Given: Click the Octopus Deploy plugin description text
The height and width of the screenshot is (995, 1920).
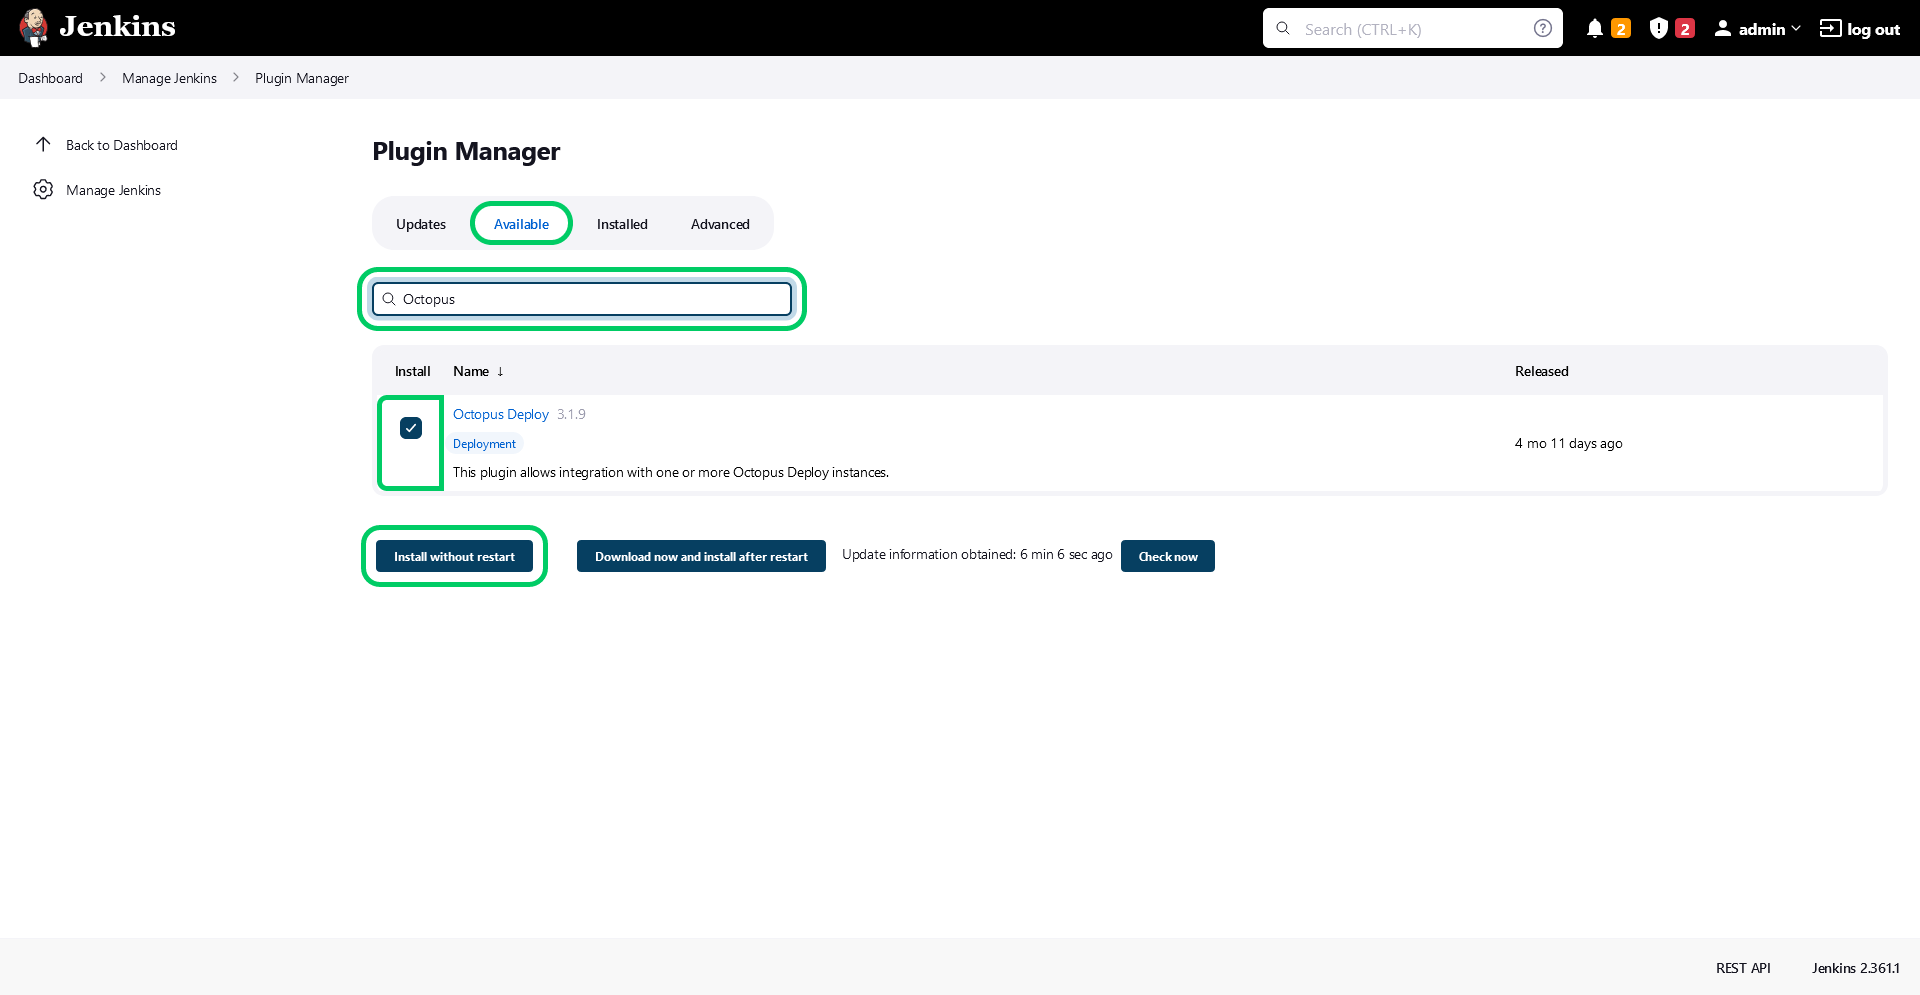Looking at the screenshot, I should coord(671,472).
